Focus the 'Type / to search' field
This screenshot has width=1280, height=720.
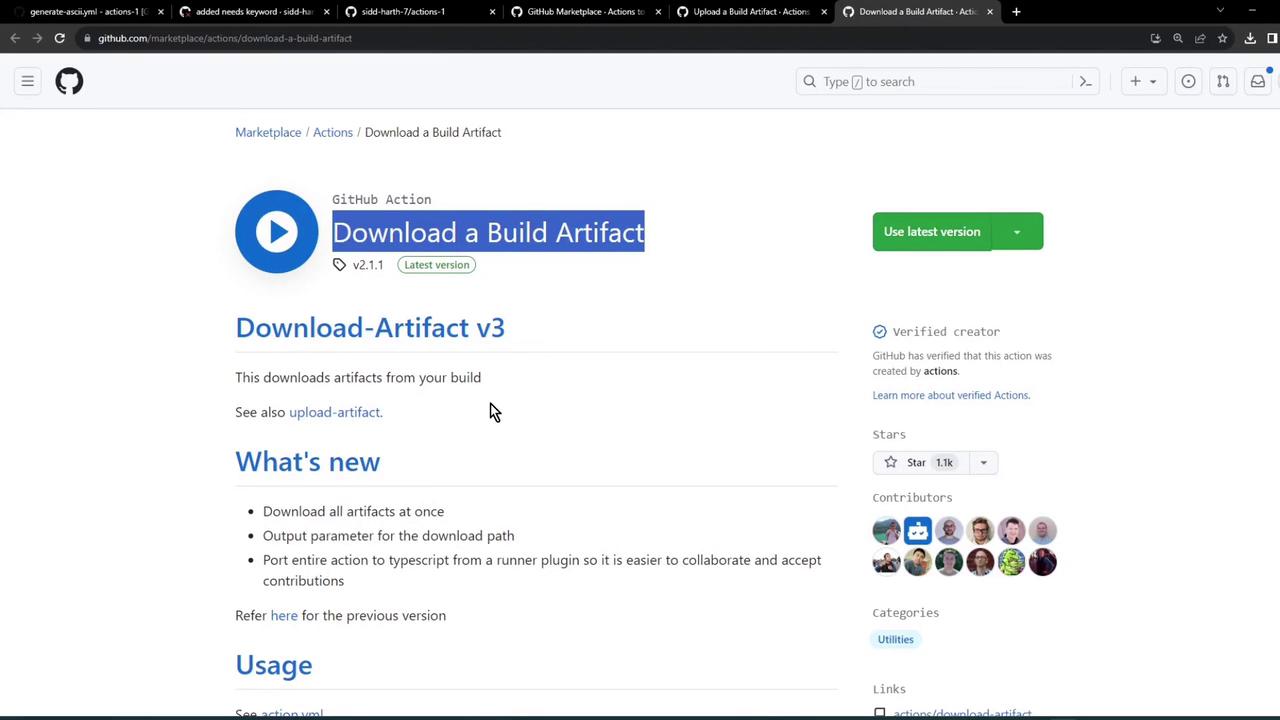coord(948,81)
